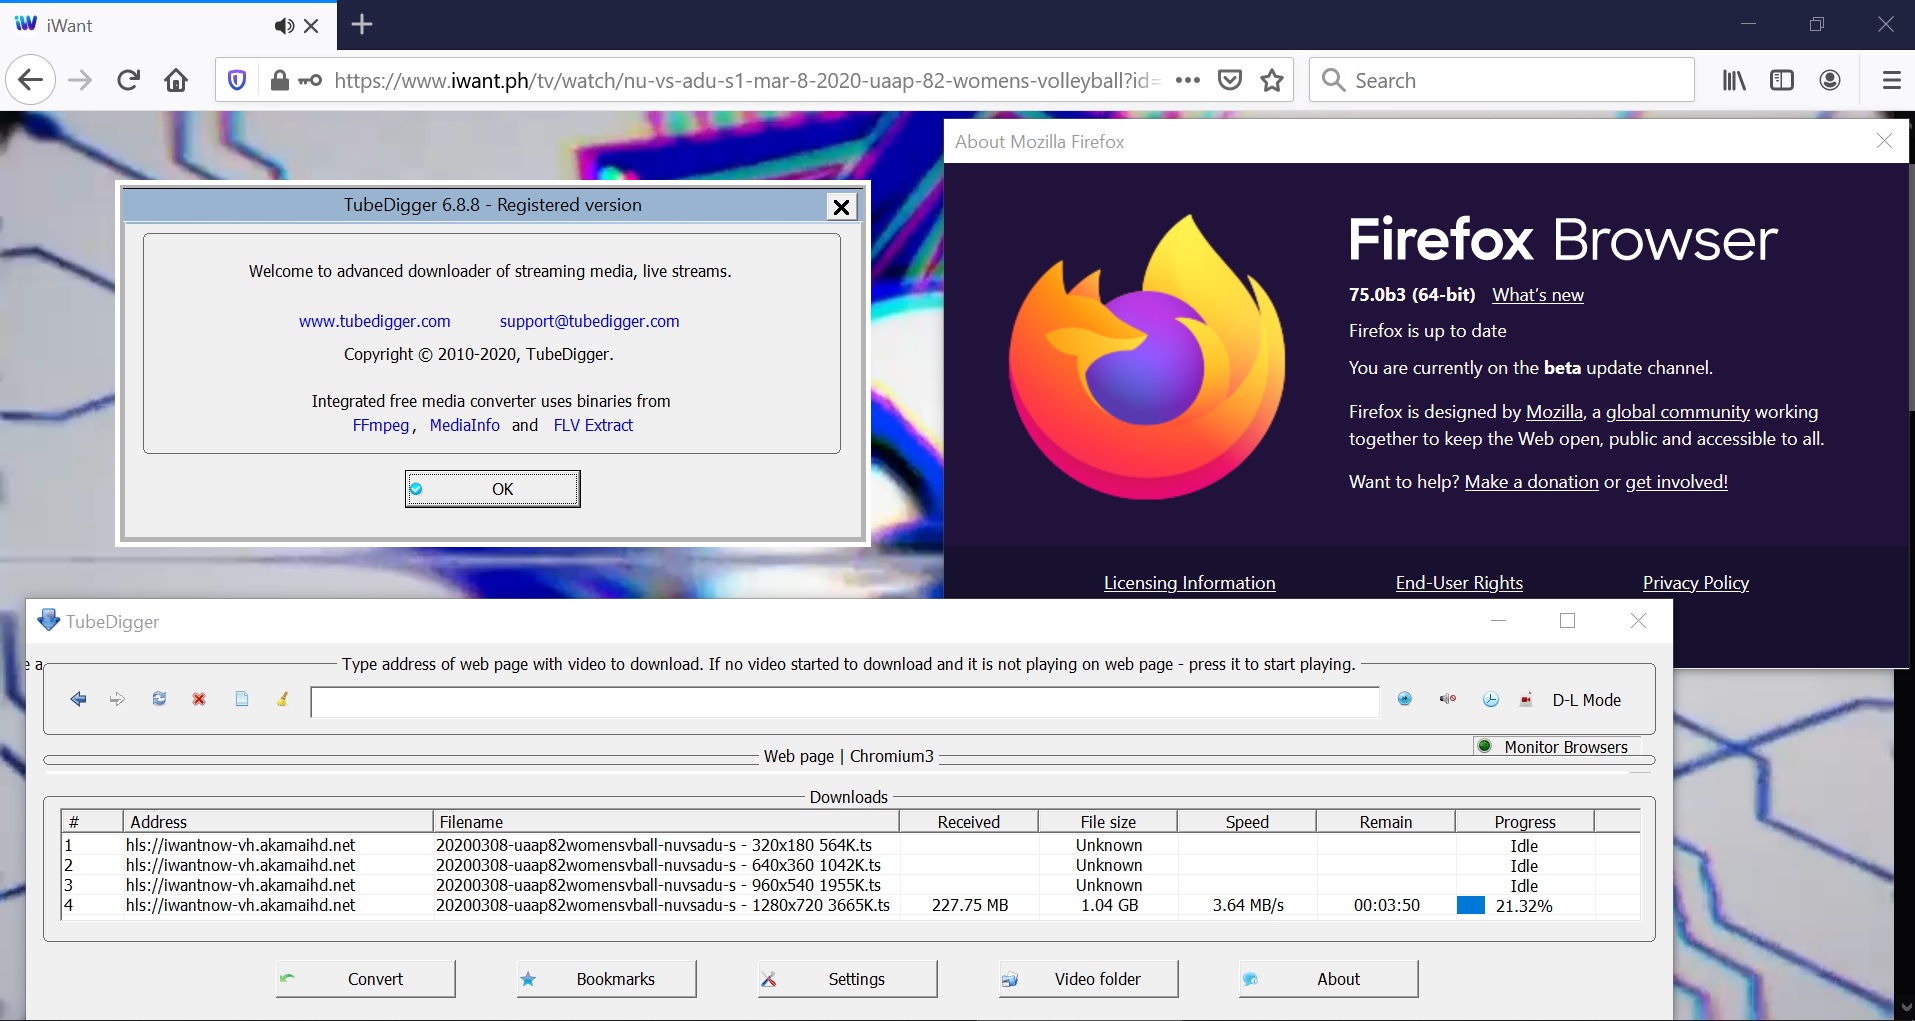Screen dimensions: 1915x1021
Task: Open the Mozilla link in About Firefox
Action: point(1555,412)
